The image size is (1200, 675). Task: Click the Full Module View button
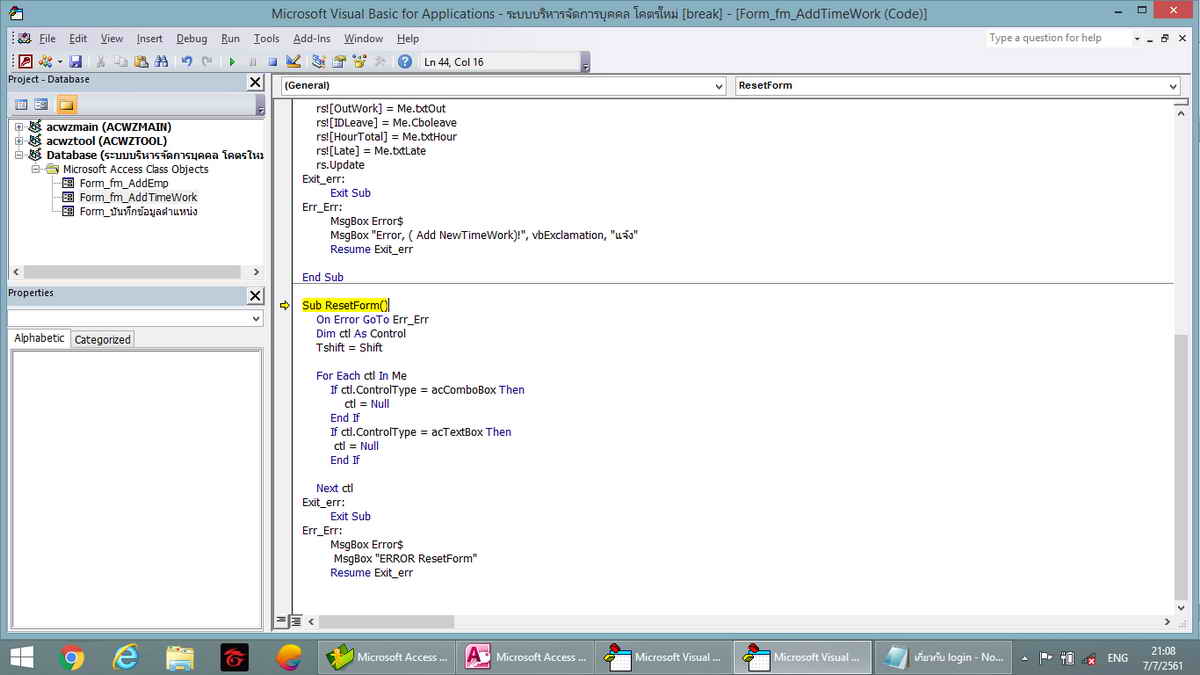(296, 621)
